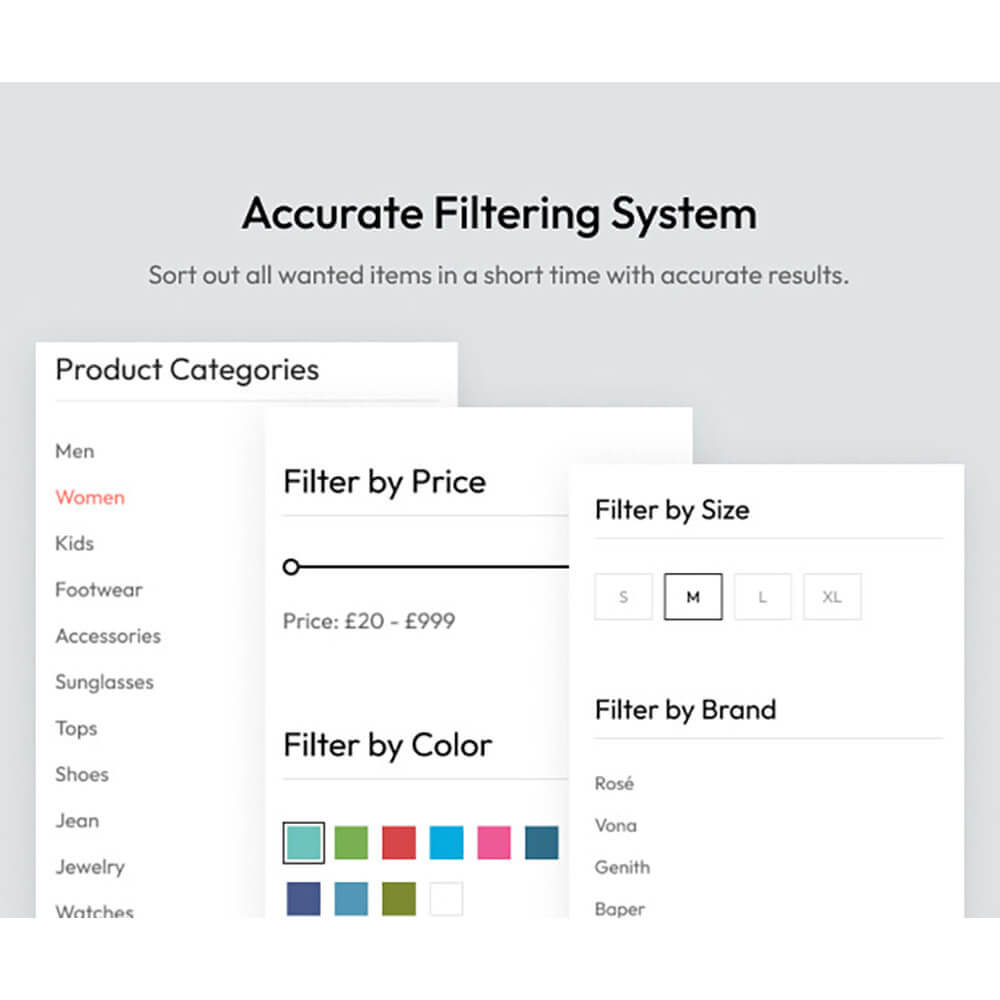Select the white color swatch
The width and height of the screenshot is (1000, 1000).
pos(446,899)
